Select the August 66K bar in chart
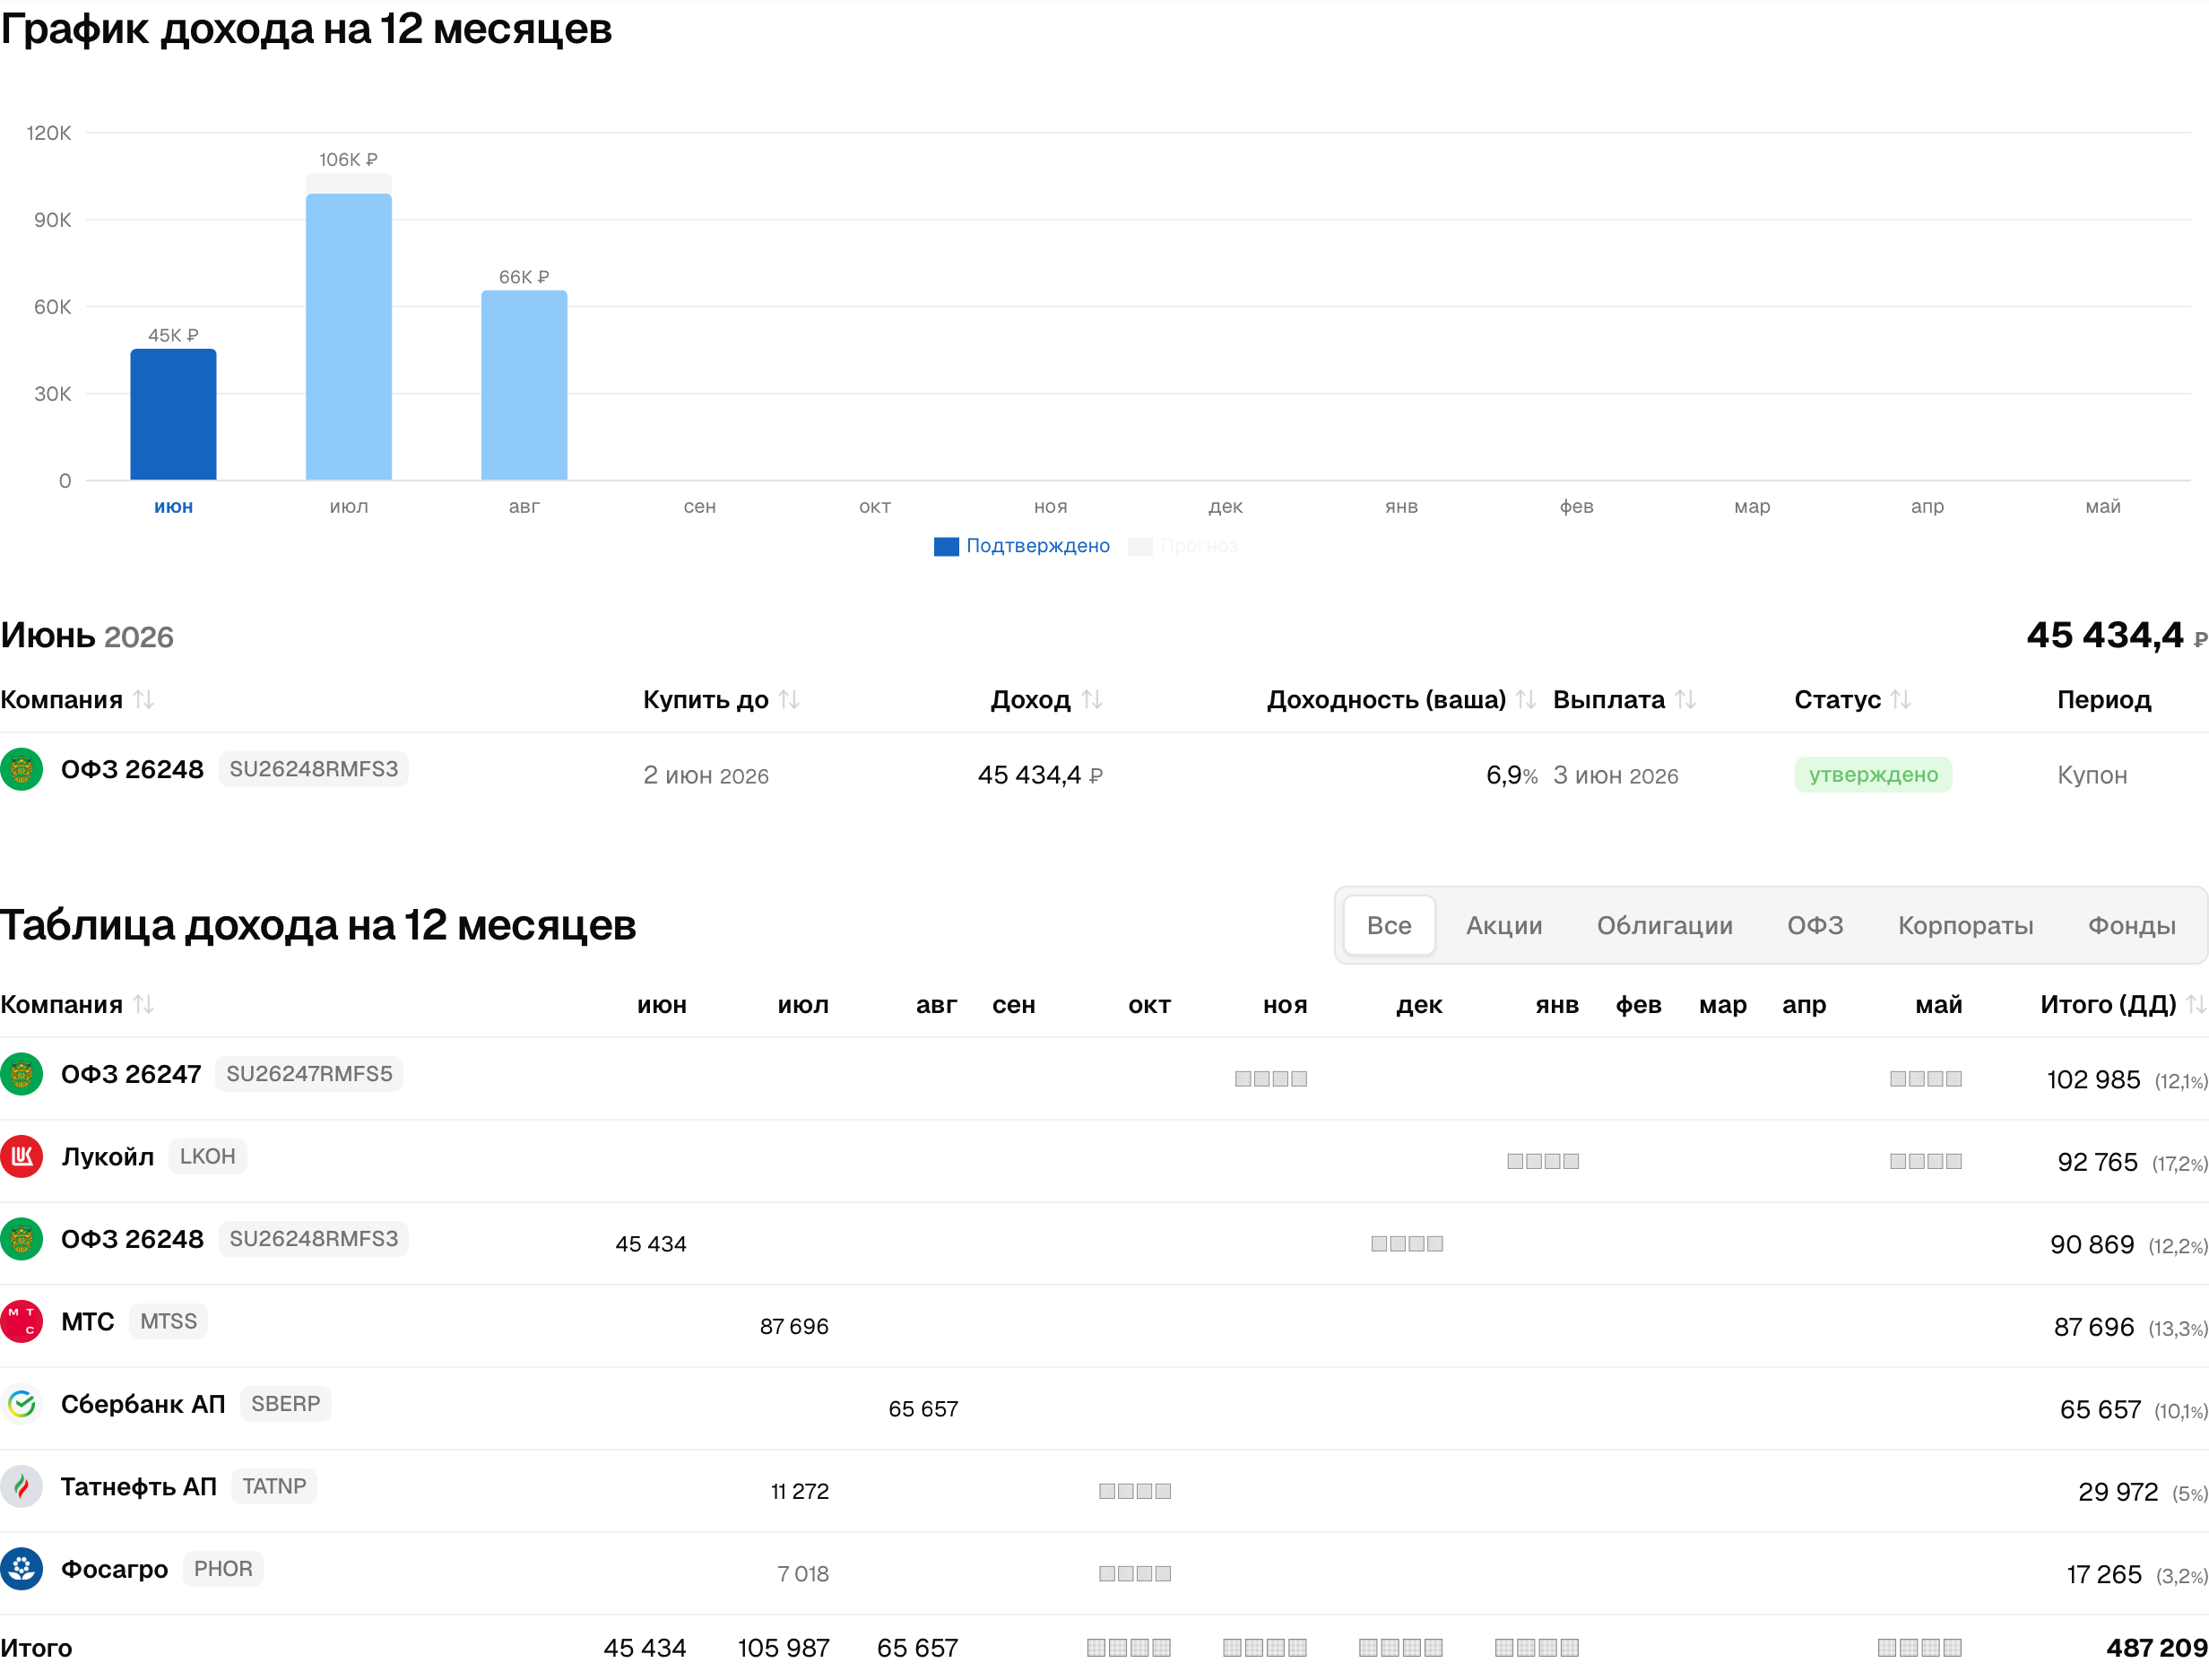2209x1680 pixels. point(524,386)
